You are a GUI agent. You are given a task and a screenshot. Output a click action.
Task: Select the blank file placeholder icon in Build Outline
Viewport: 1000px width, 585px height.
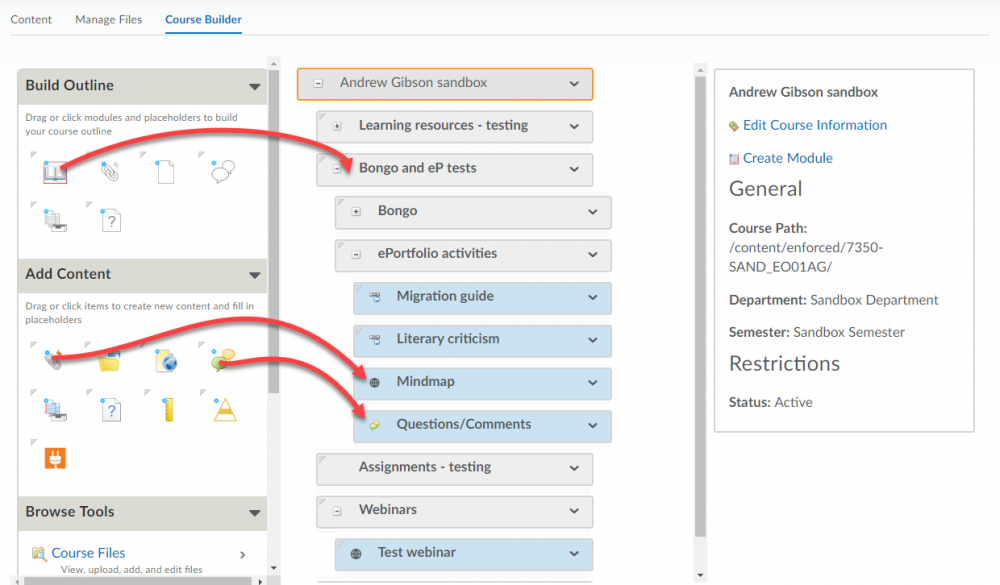click(165, 172)
